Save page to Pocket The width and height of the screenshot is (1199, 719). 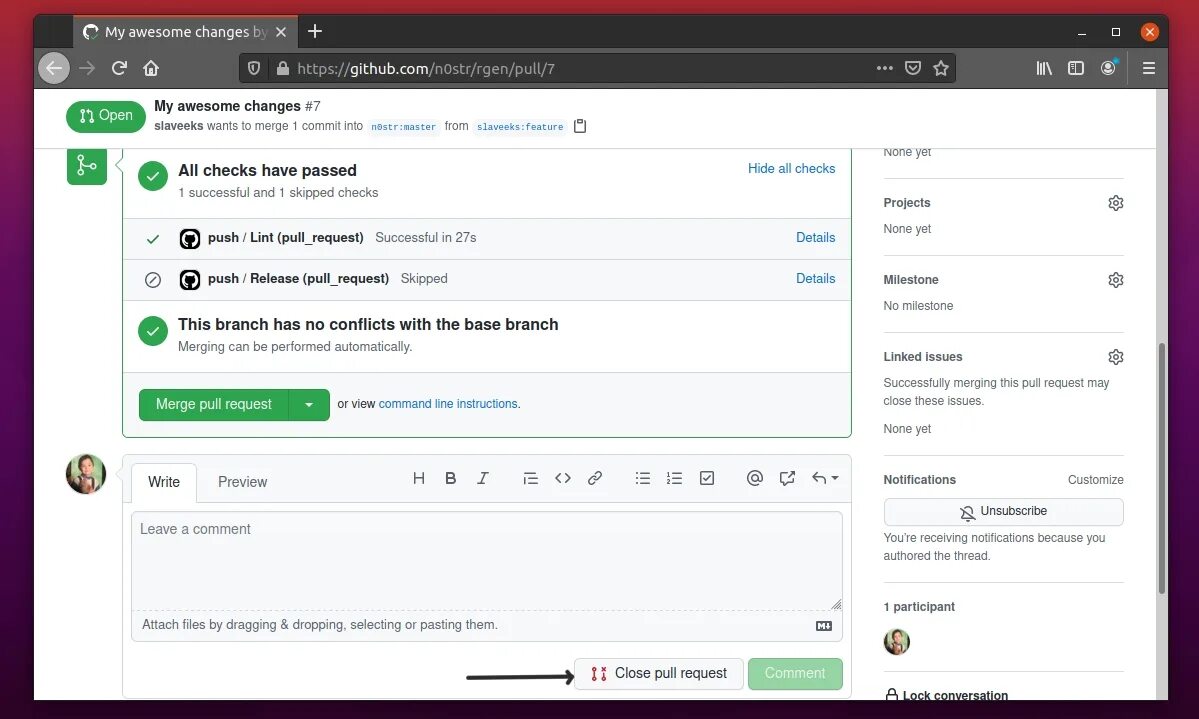(912, 68)
